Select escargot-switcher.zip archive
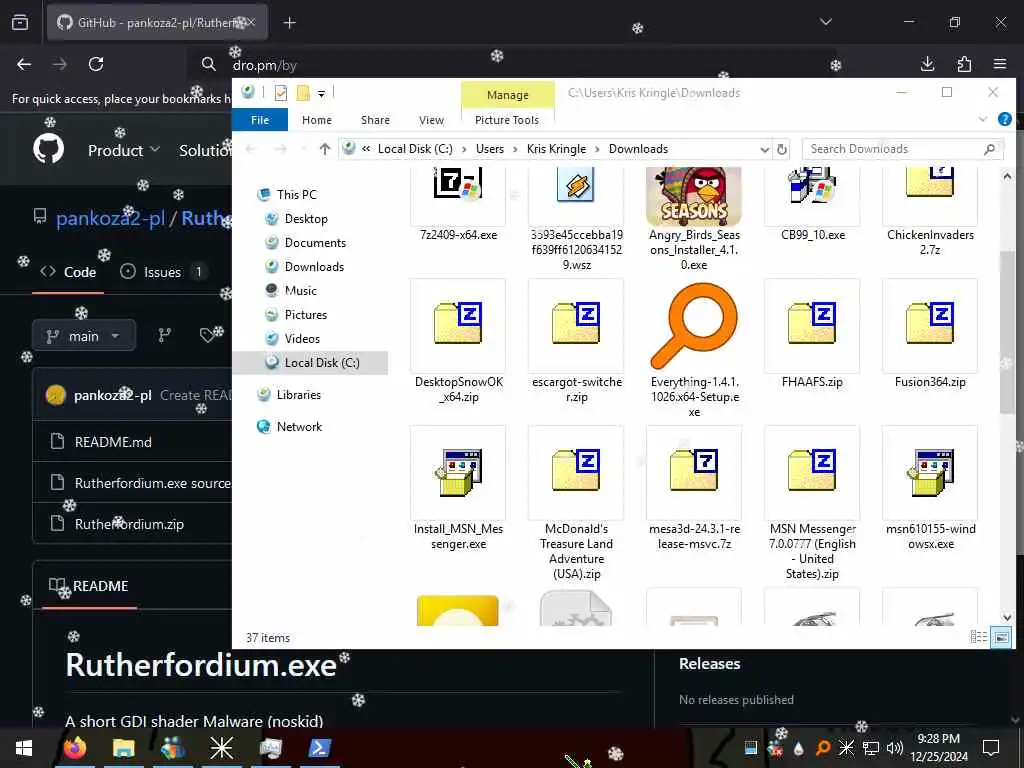 [x=576, y=341]
